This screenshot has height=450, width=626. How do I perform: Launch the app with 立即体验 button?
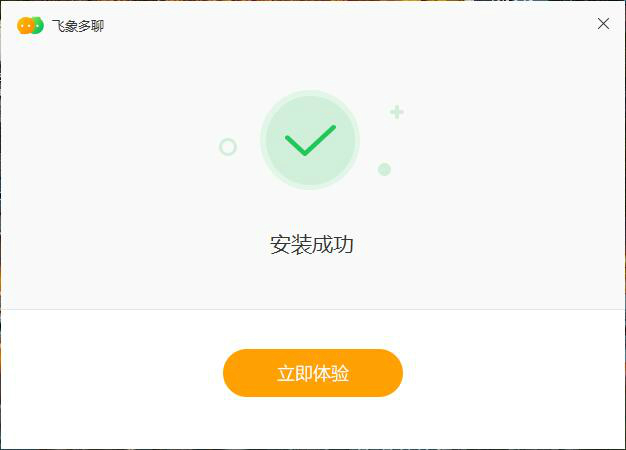click(x=313, y=373)
